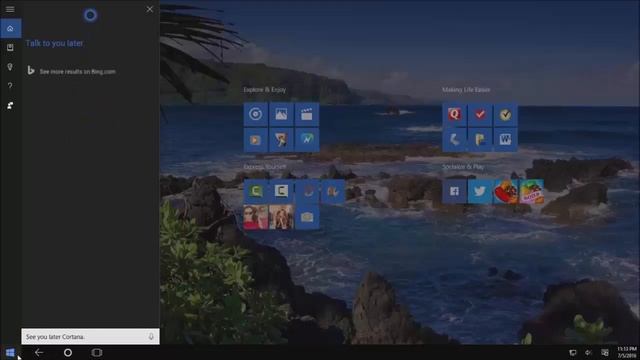The width and height of the screenshot is (640, 360).
Task: Open the Cortana Notebook icon
Action: 10,47
